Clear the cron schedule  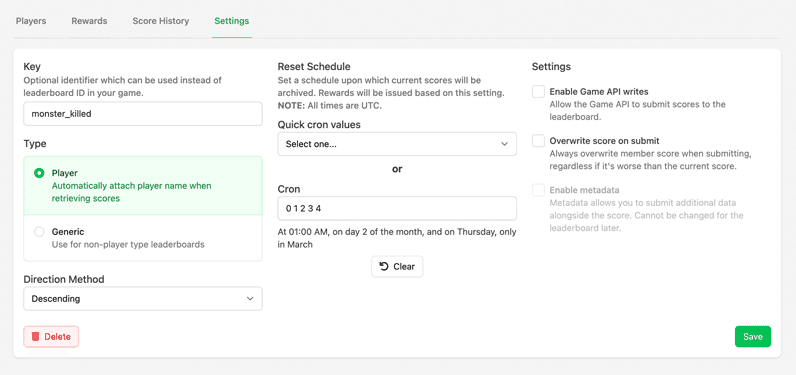pos(397,266)
